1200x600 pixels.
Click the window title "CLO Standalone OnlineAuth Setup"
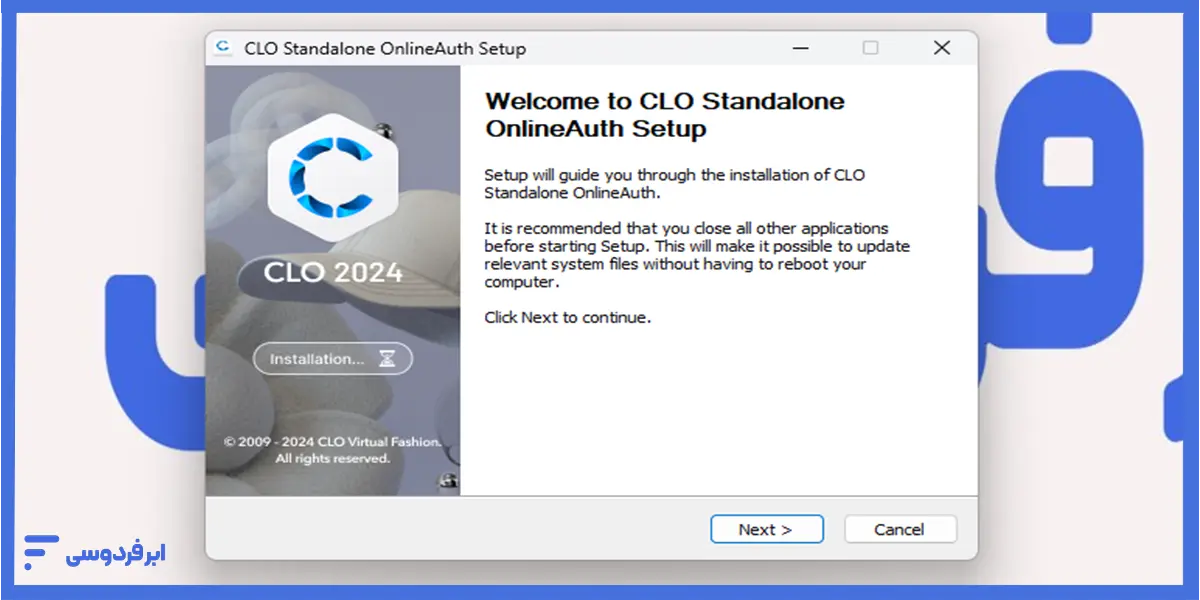[385, 48]
